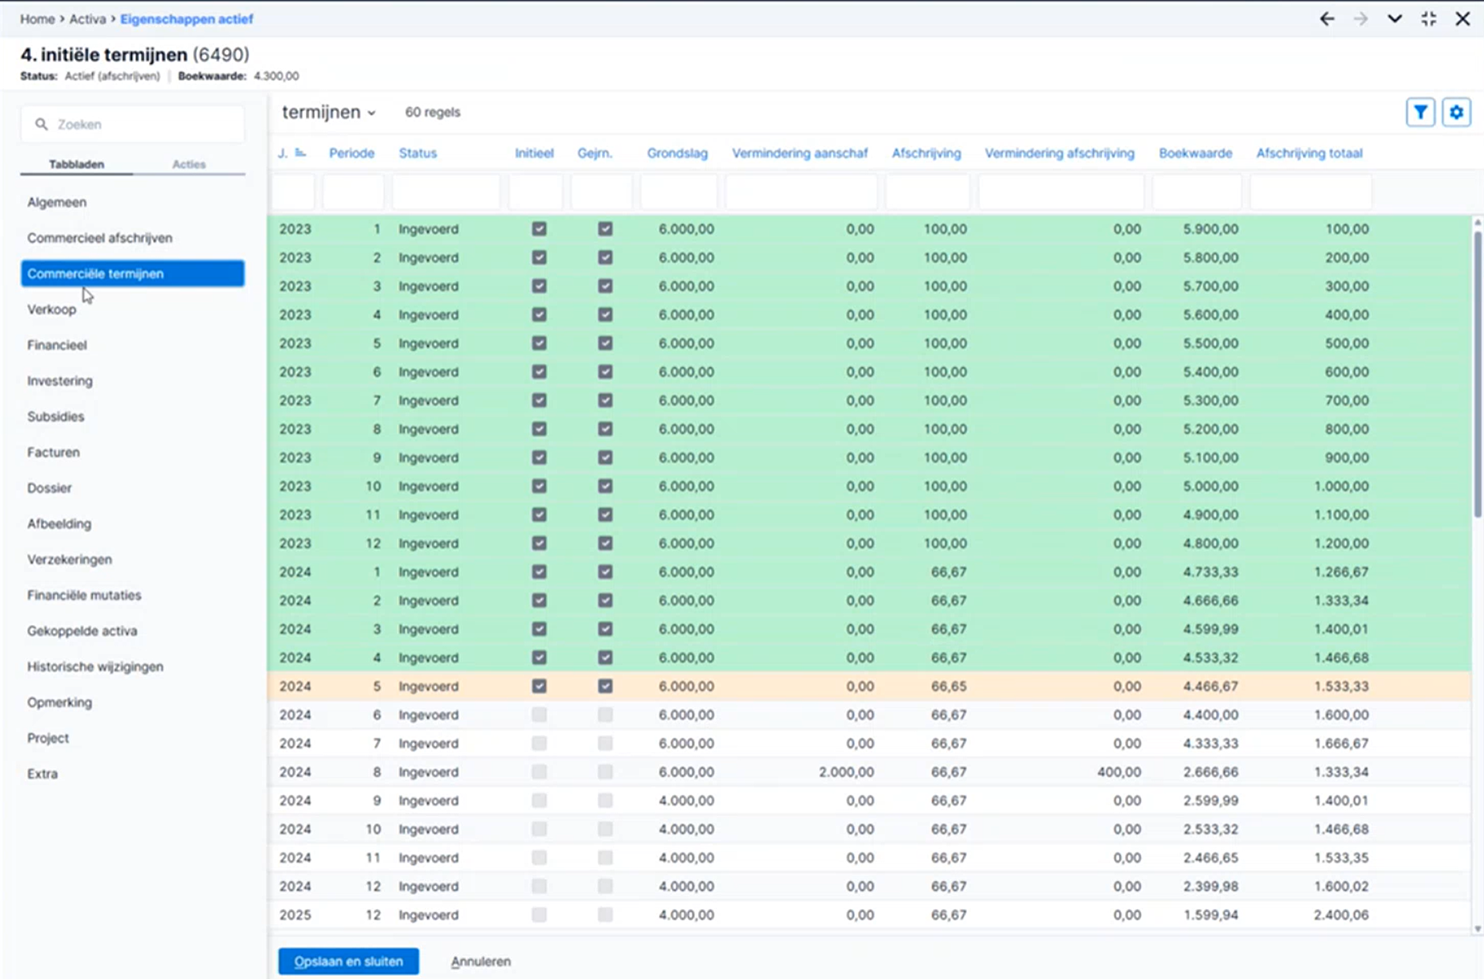This screenshot has width=1484, height=979.
Task: Click the forward arrow navigation icon
Action: pos(1360,19)
